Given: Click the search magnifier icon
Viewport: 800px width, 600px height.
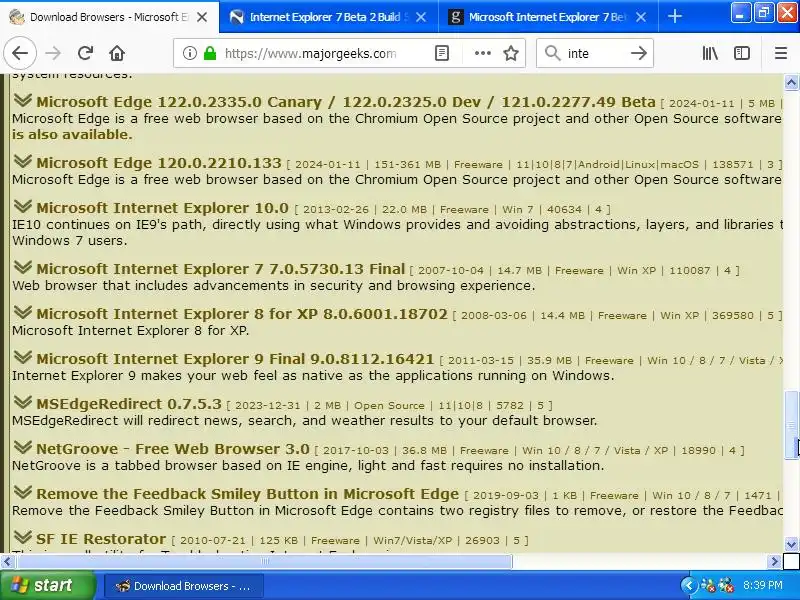Looking at the screenshot, I should tap(552, 53).
